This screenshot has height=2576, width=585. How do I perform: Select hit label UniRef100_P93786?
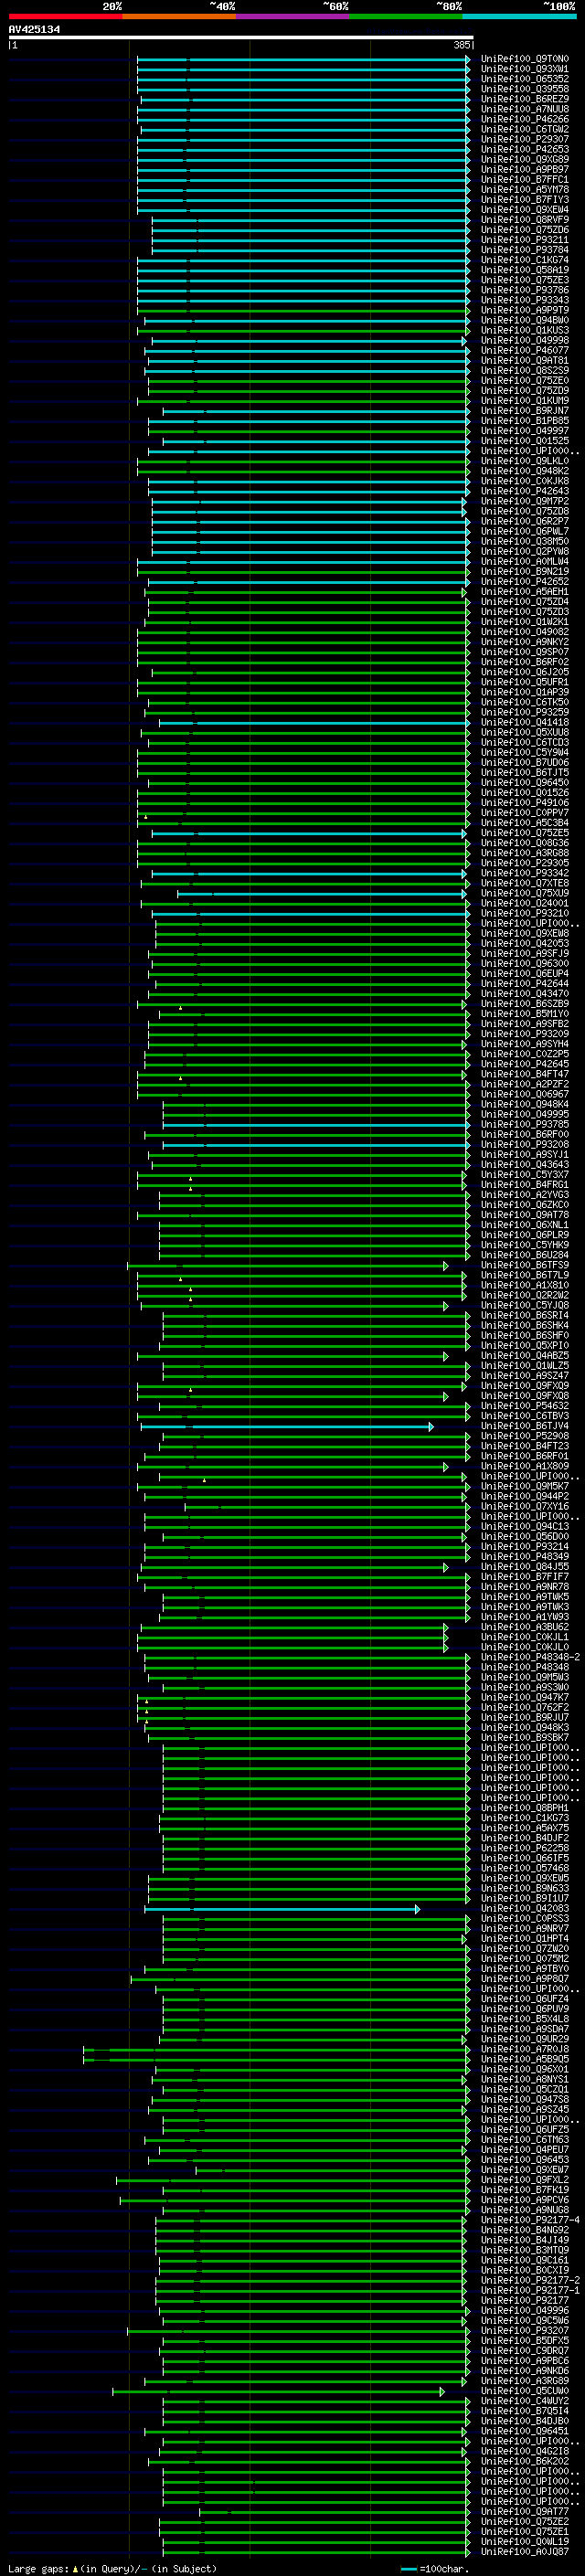point(525,290)
